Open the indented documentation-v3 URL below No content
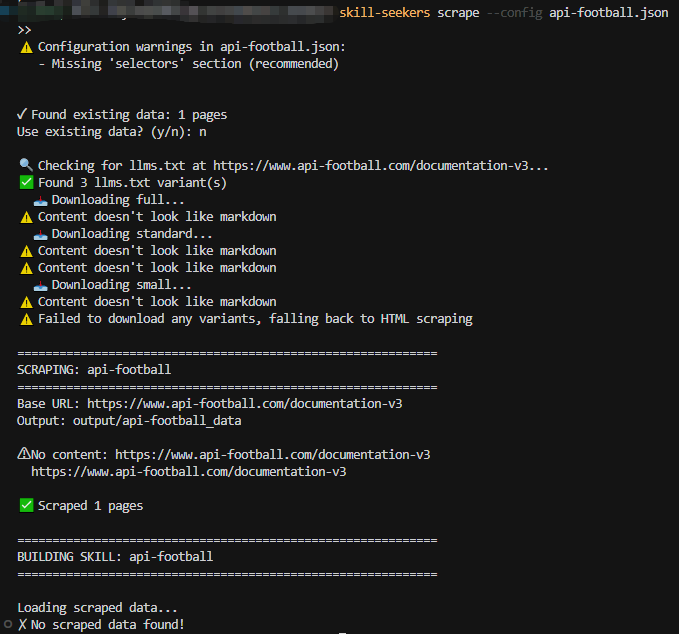 pos(189,471)
